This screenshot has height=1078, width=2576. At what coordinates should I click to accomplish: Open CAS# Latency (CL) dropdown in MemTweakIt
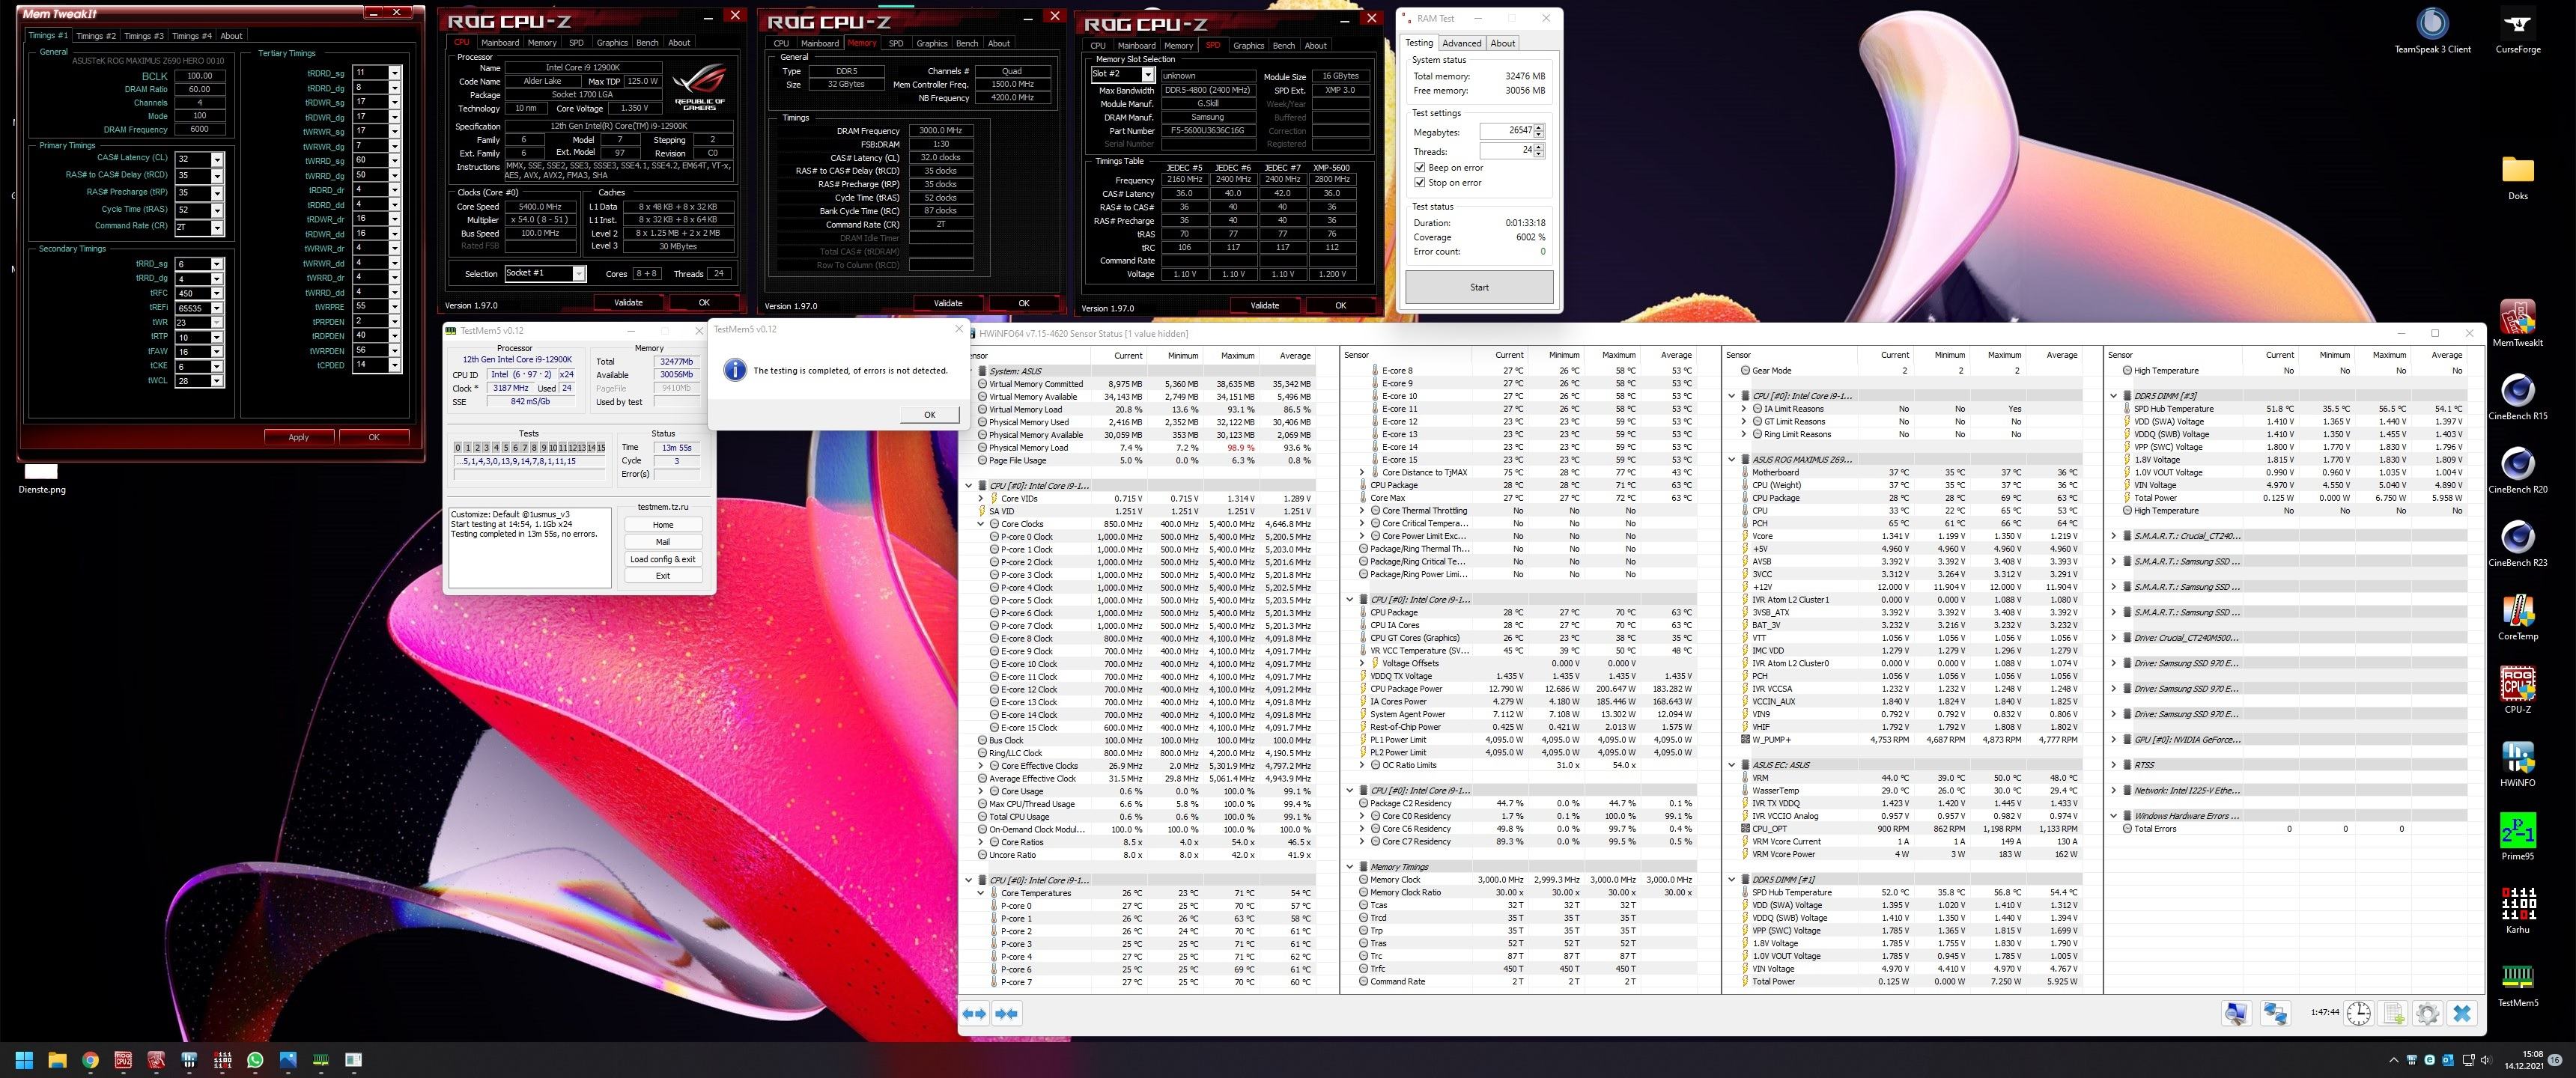point(217,159)
